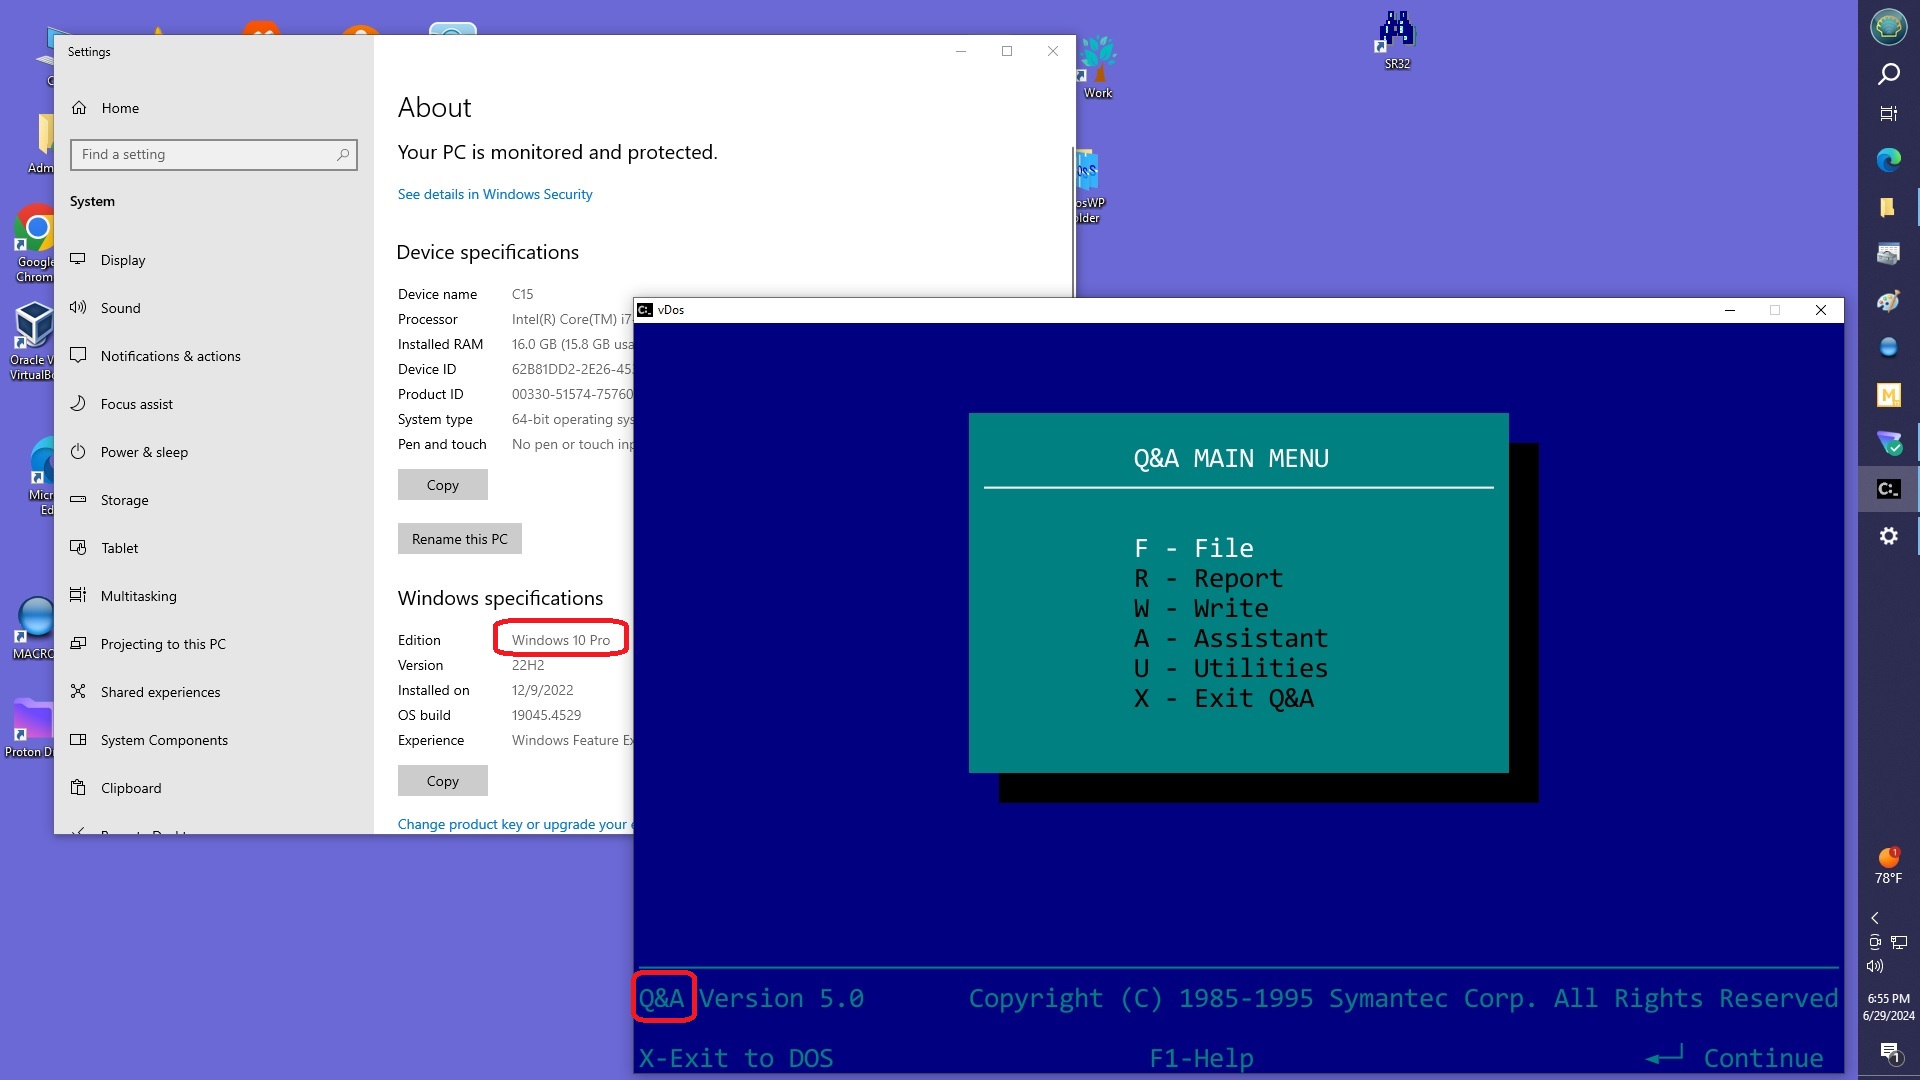Viewport: 1920px width, 1080px height.
Task: Focus the Find a setting search box
Action: (213, 155)
